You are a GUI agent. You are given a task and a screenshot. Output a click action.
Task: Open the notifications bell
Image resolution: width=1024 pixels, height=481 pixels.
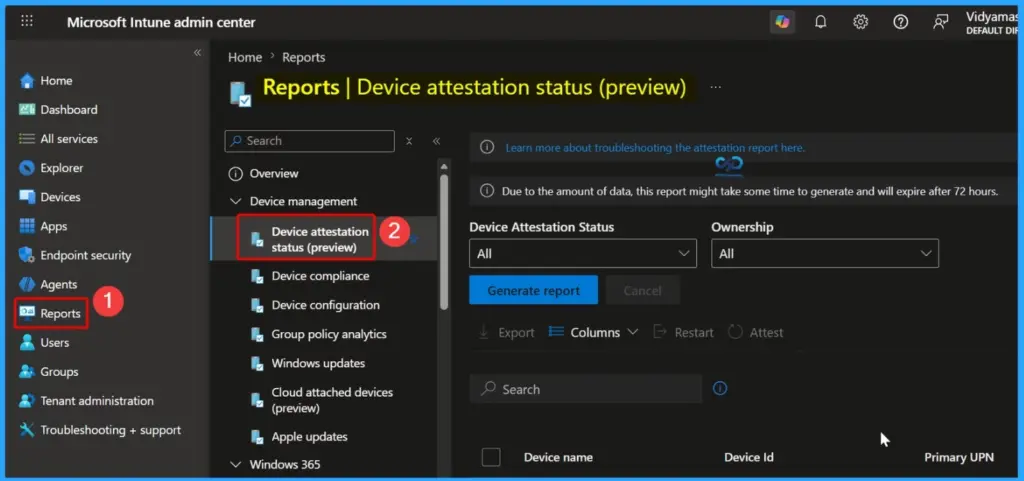point(821,22)
